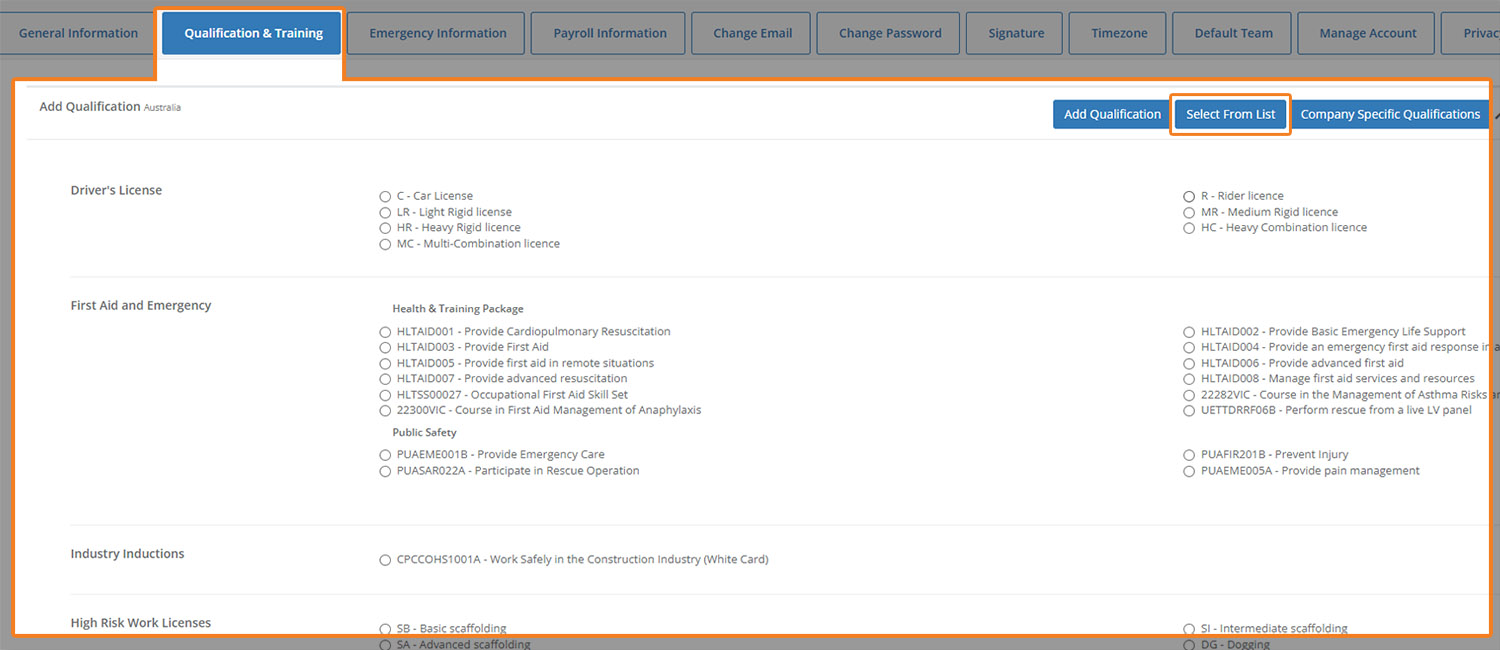This screenshot has height=650, width=1500.
Task: Open the Timezone tab
Action: (1119, 33)
